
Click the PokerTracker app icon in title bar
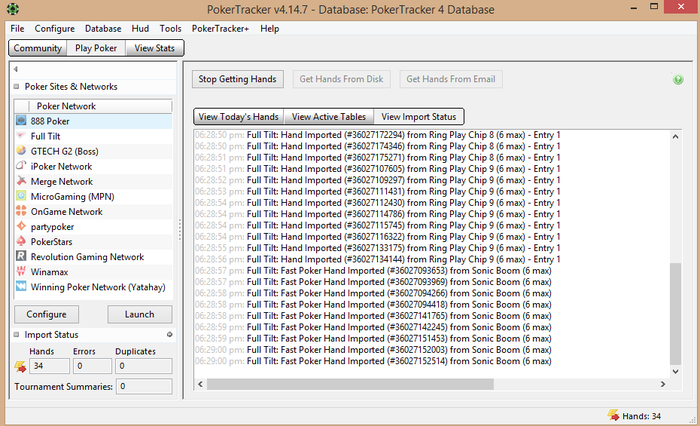tap(13, 9)
